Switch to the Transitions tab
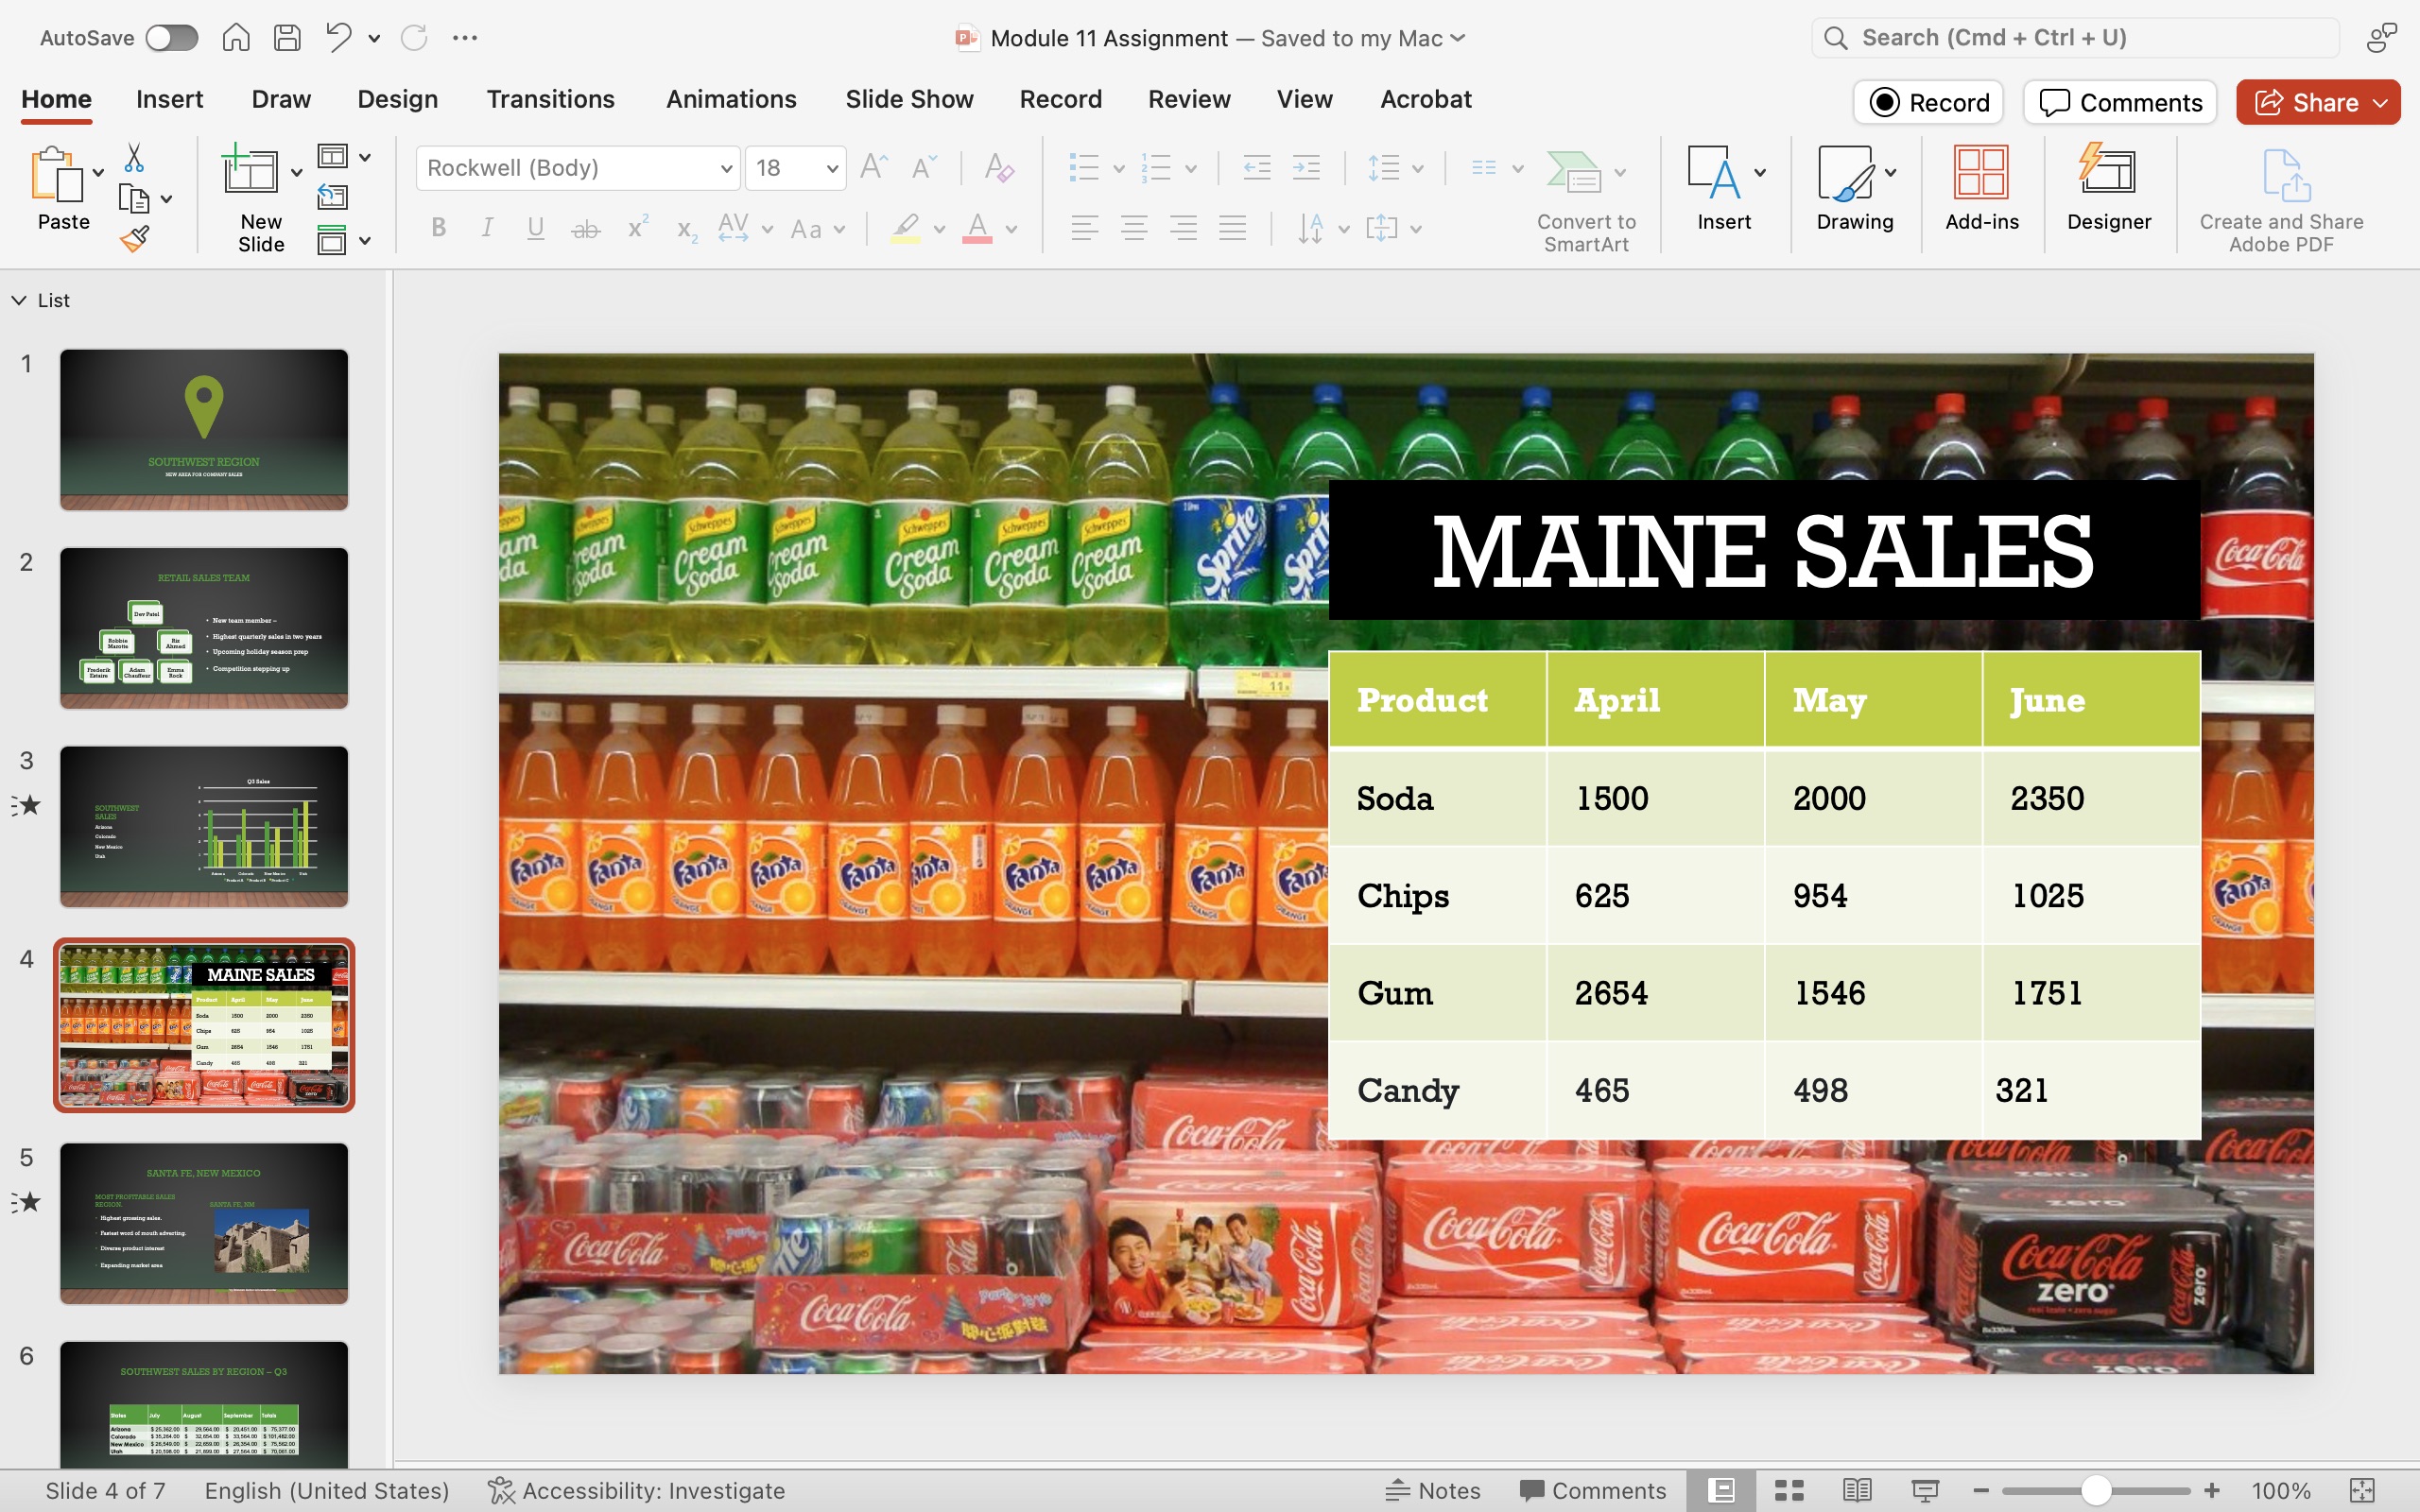Screen dimensions: 2420x1512 pos(551,99)
